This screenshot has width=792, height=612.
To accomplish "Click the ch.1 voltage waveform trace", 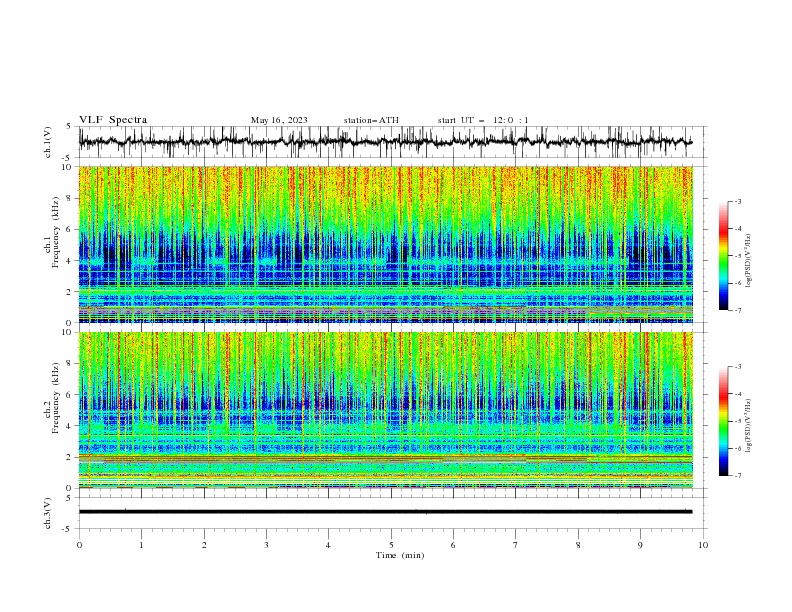I will 386,142.
